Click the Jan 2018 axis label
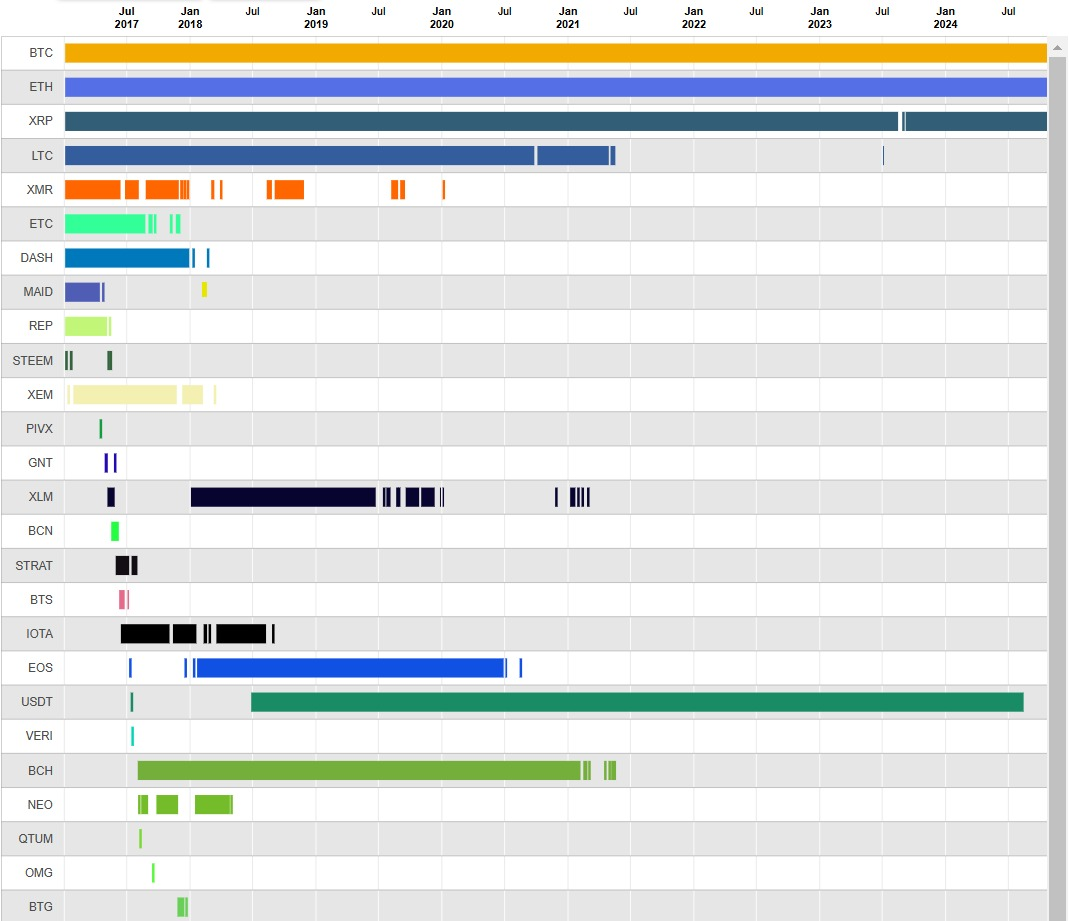Image resolution: width=1069 pixels, height=921 pixels. pyautogui.click(x=190, y=18)
